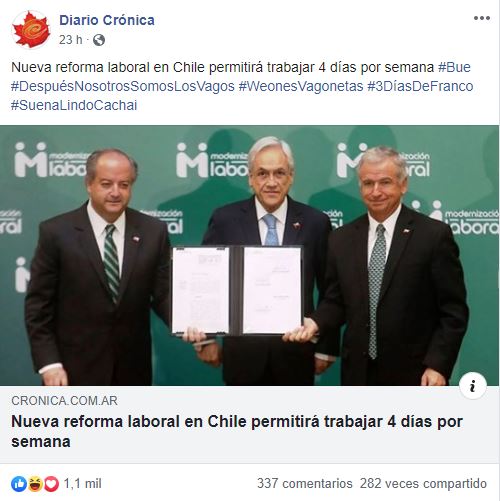This screenshot has width=500, height=501.
Task: Click the blue Like reaction icon
Action: (x=19, y=483)
